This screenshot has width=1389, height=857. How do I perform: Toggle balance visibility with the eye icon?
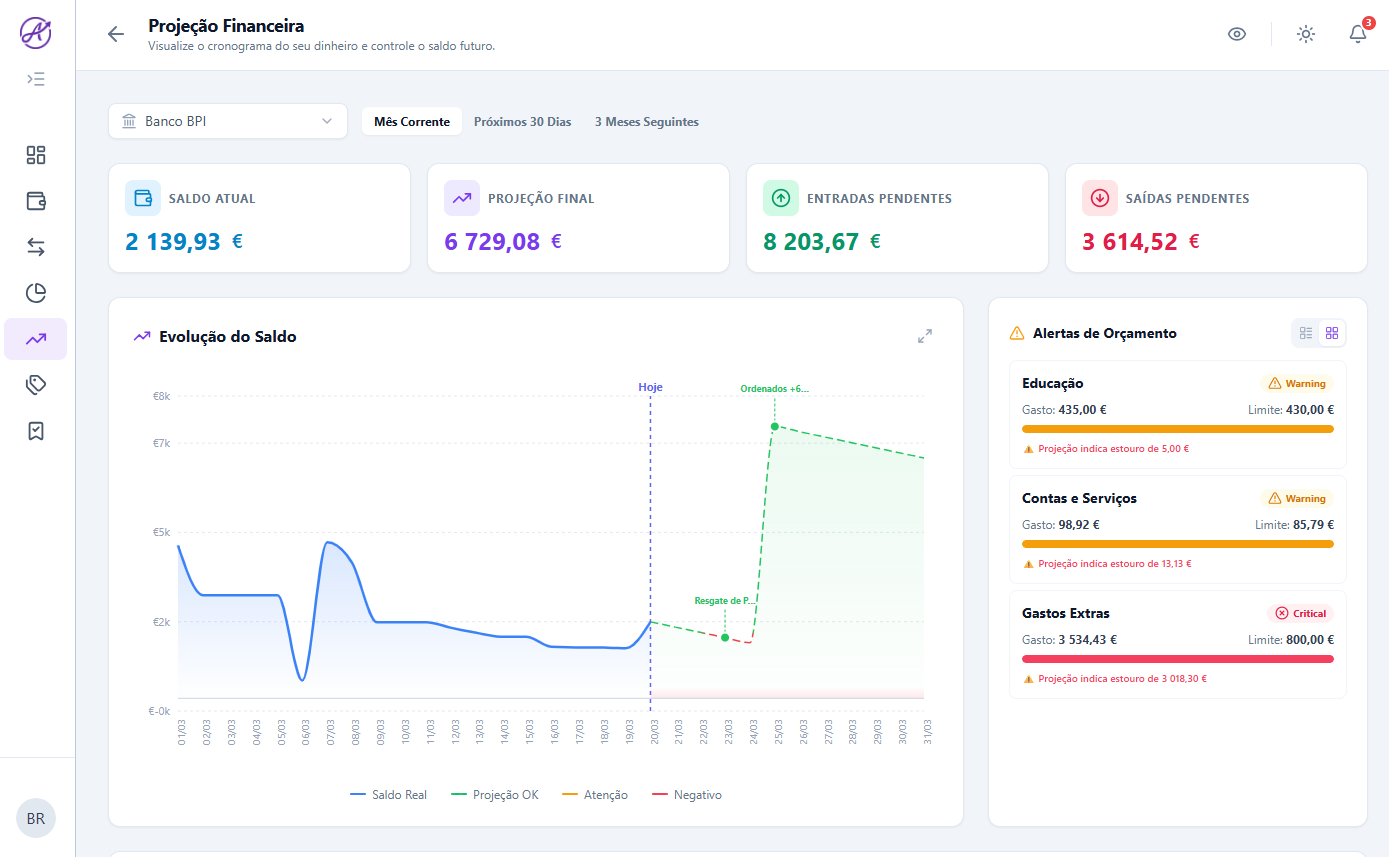click(x=1237, y=33)
